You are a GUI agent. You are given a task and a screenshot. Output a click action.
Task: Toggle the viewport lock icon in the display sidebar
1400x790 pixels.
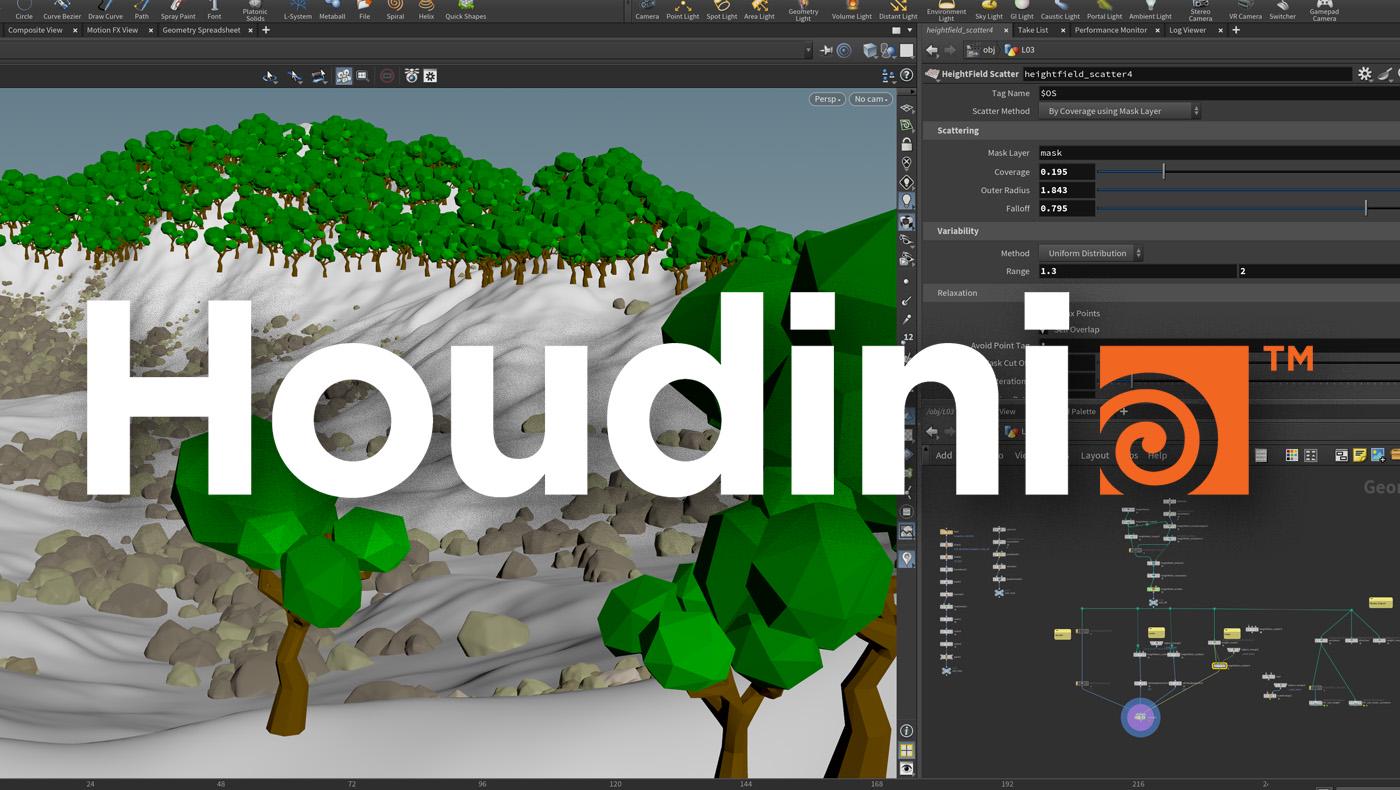pos(906,144)
